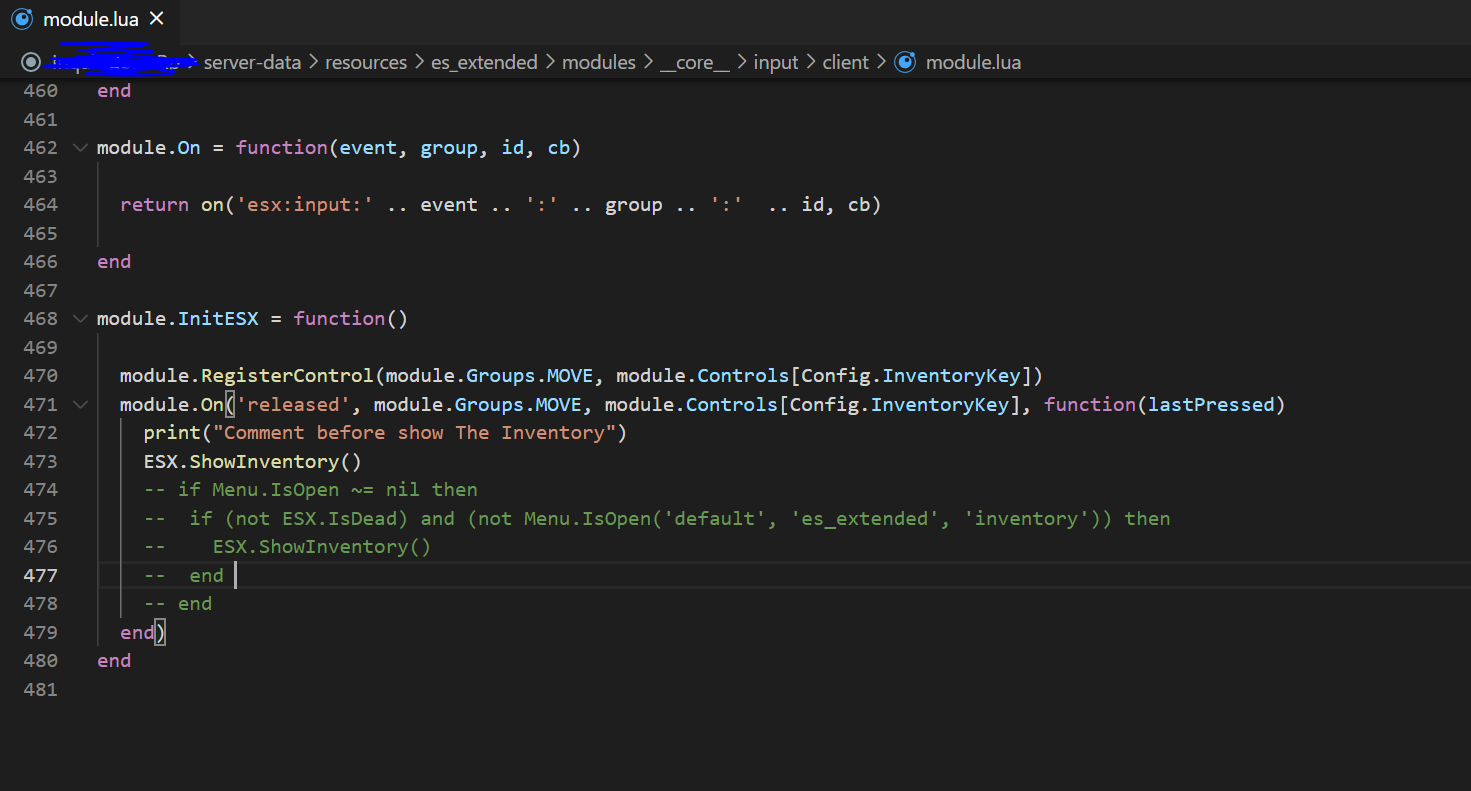The image size is (1471, 791).
Task: Click the ESX.ShowInventory() call on line 473
Action: tap(250, 461)
